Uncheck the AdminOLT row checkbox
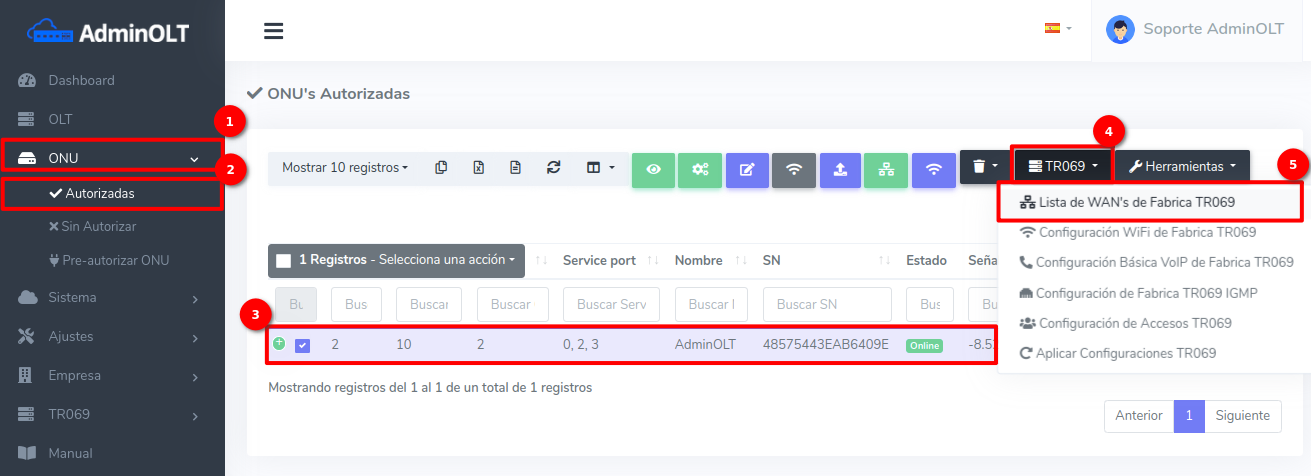This screenshot has height=476, width=1311. [x=303, y=345]
